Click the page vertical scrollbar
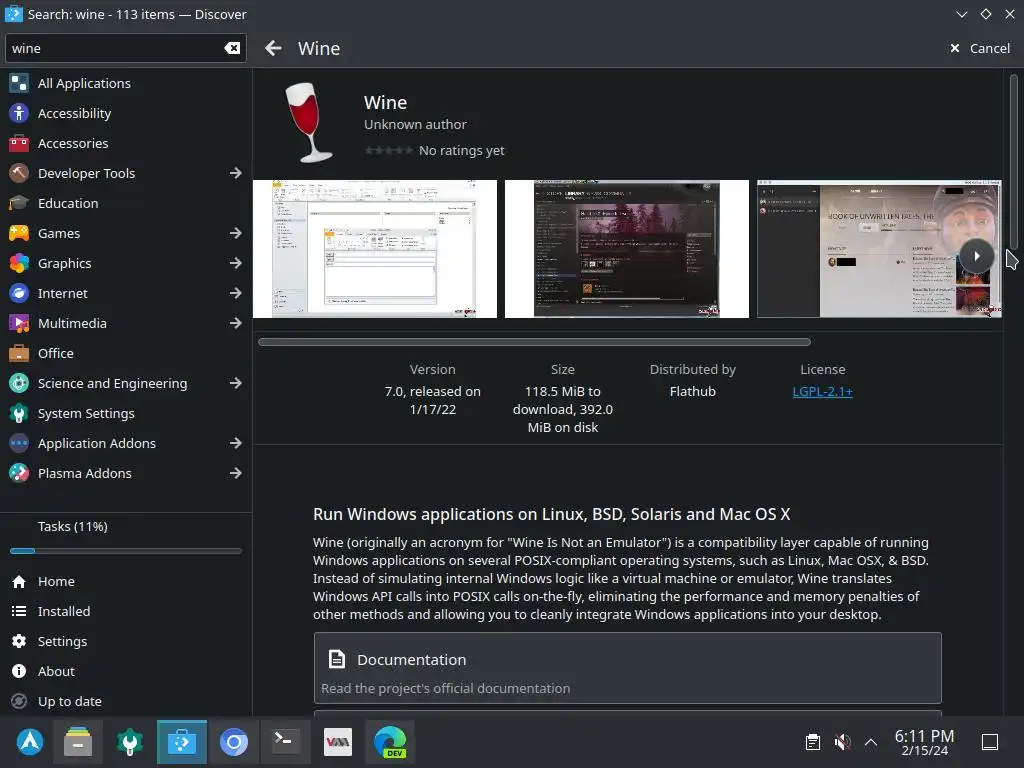 pos(1014,160)
